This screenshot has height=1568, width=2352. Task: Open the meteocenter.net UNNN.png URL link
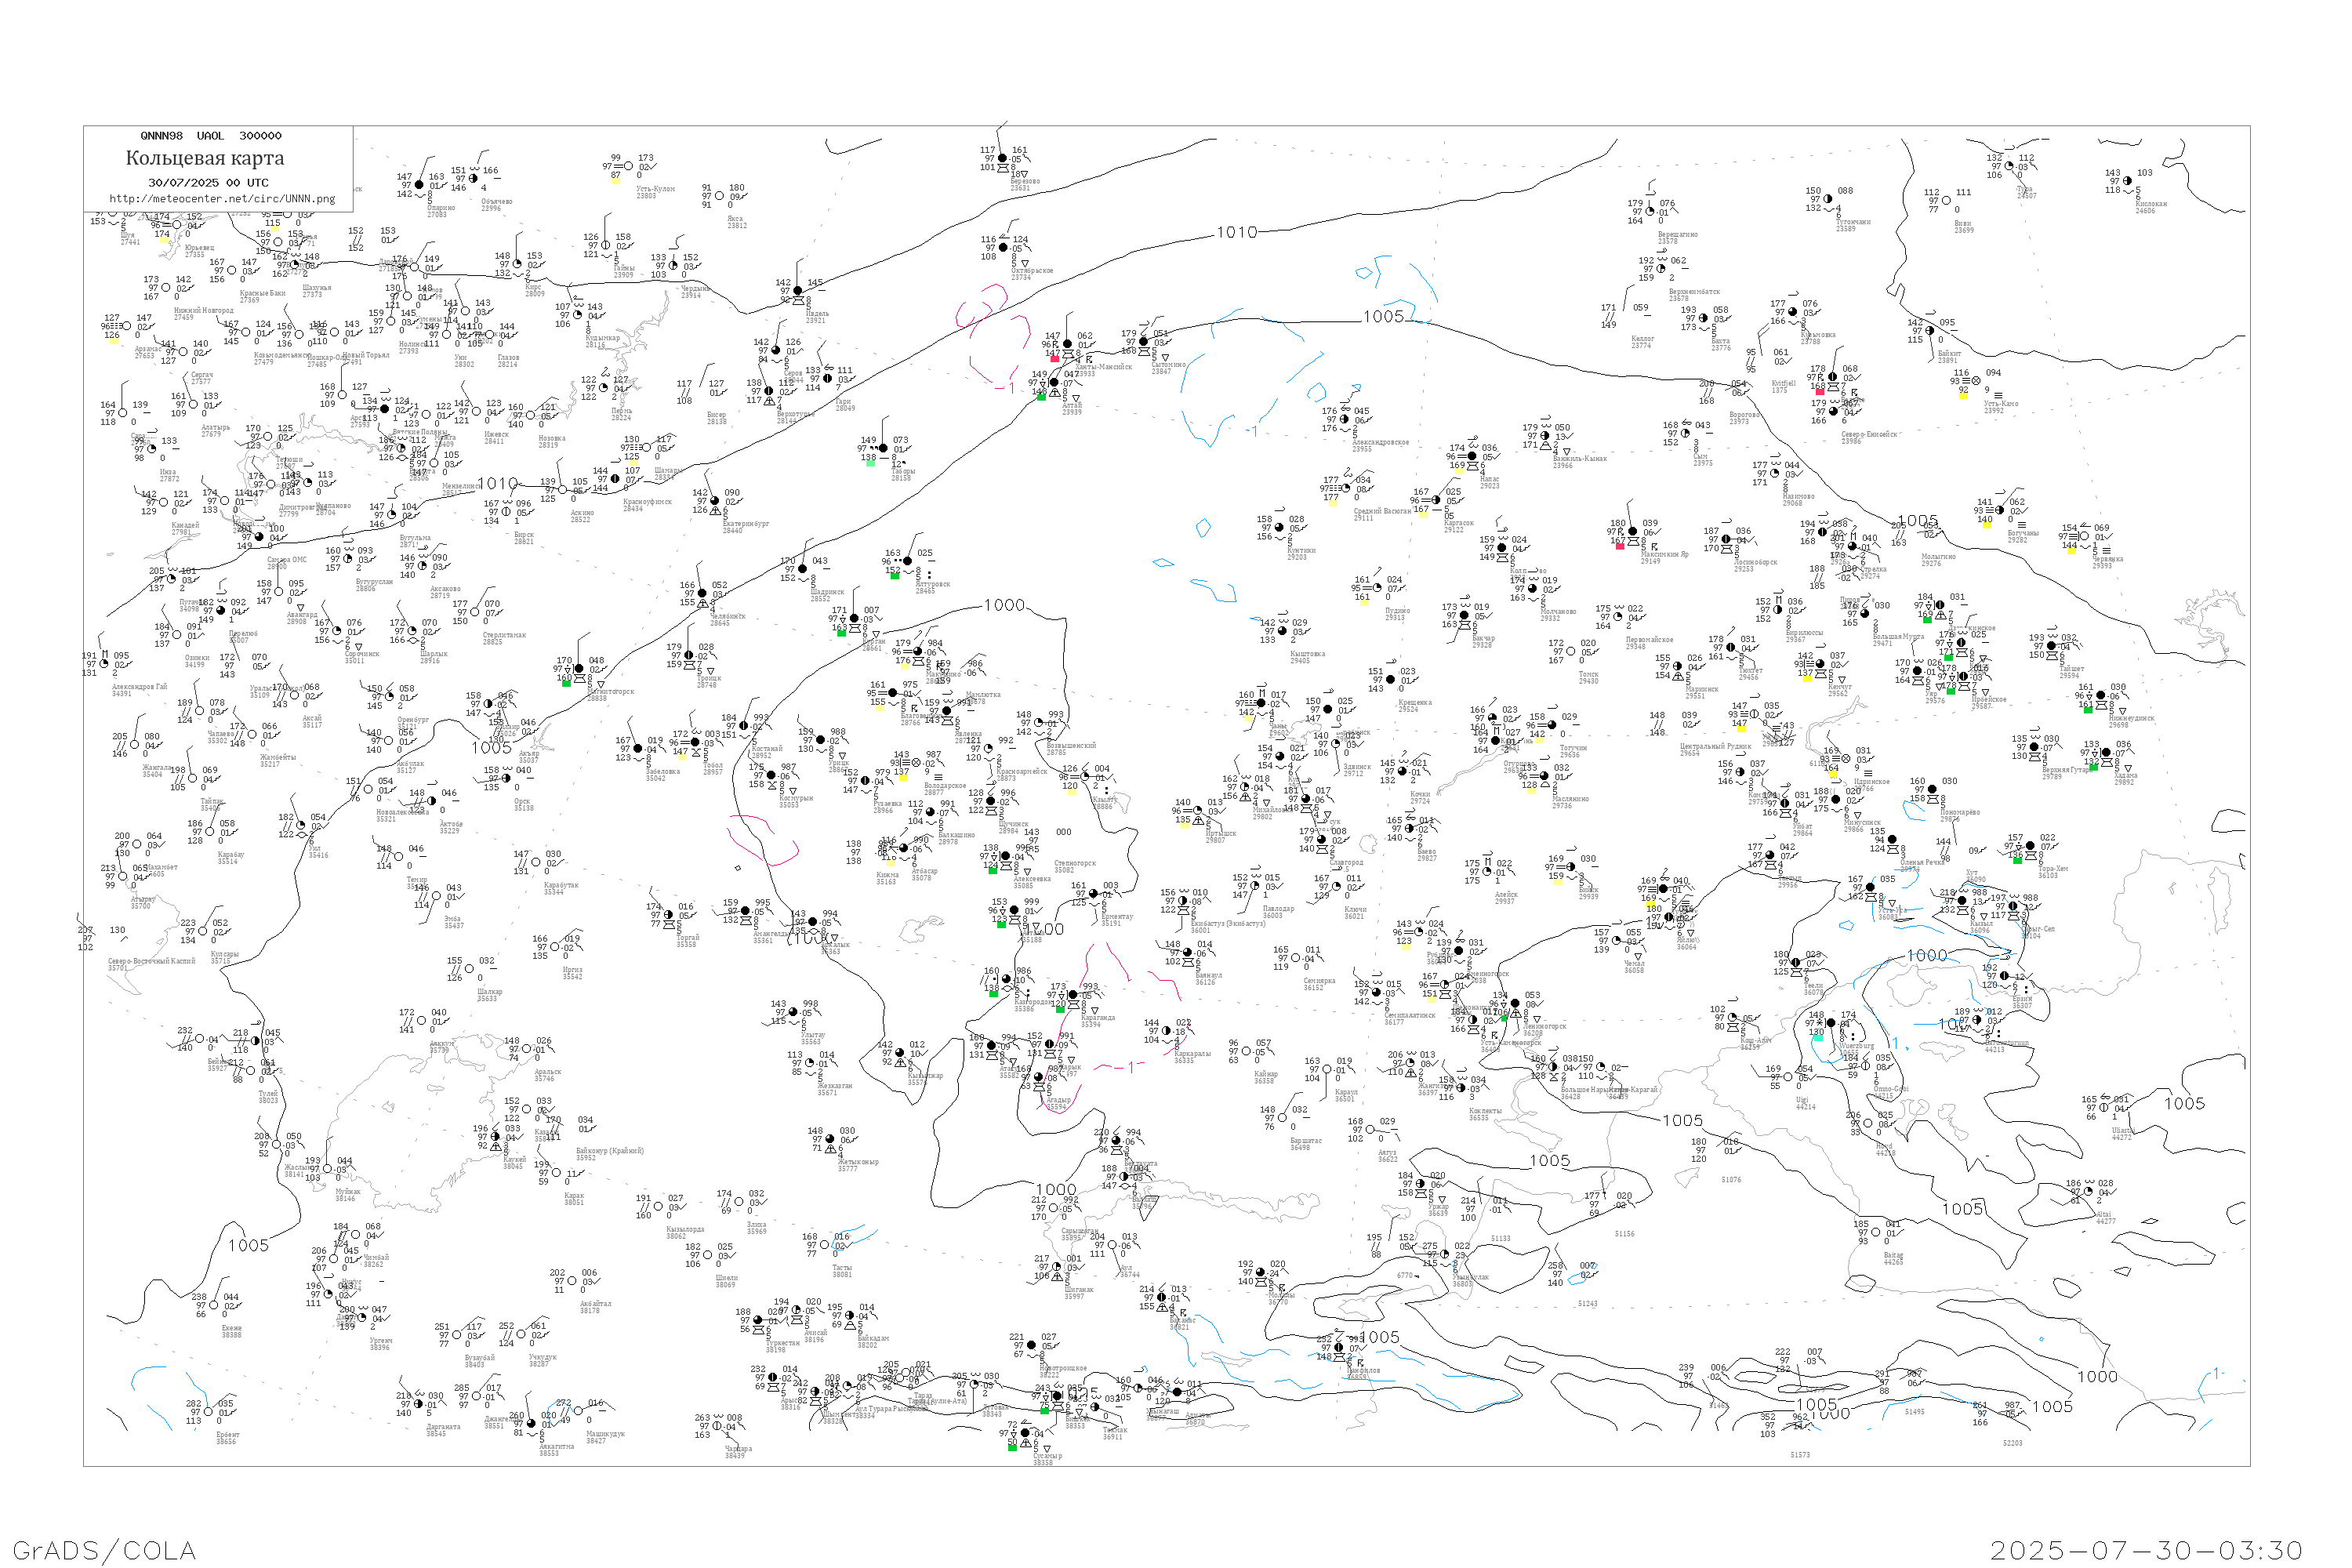click(221, 198)
